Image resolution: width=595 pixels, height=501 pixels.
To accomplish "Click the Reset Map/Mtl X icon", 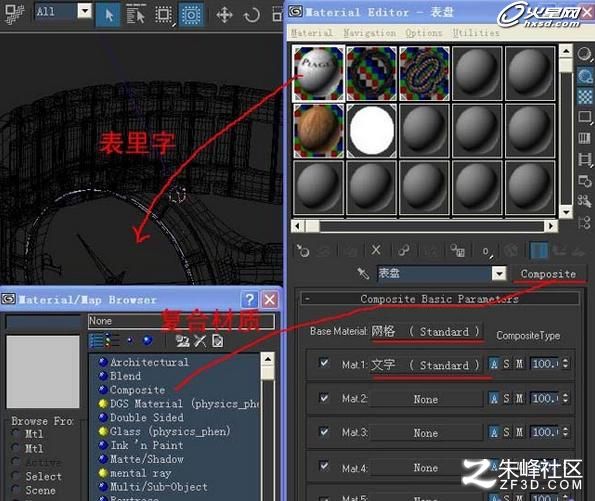I will tap(376, 250).
